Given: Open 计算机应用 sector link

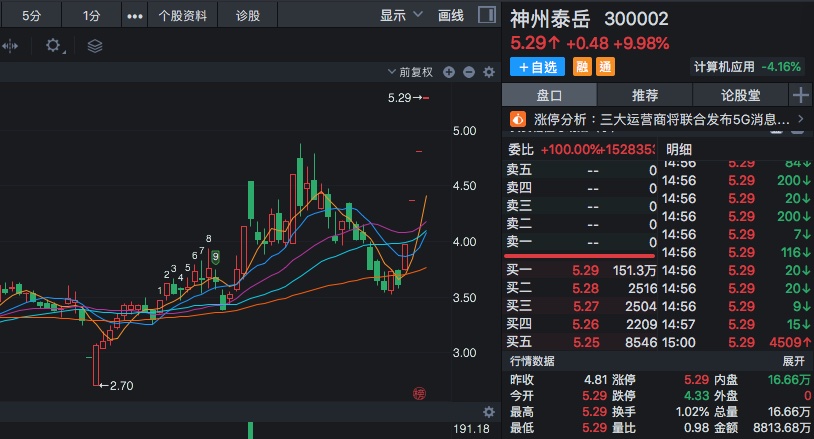Looking at the screenshot, I should (x=724, y=66).
